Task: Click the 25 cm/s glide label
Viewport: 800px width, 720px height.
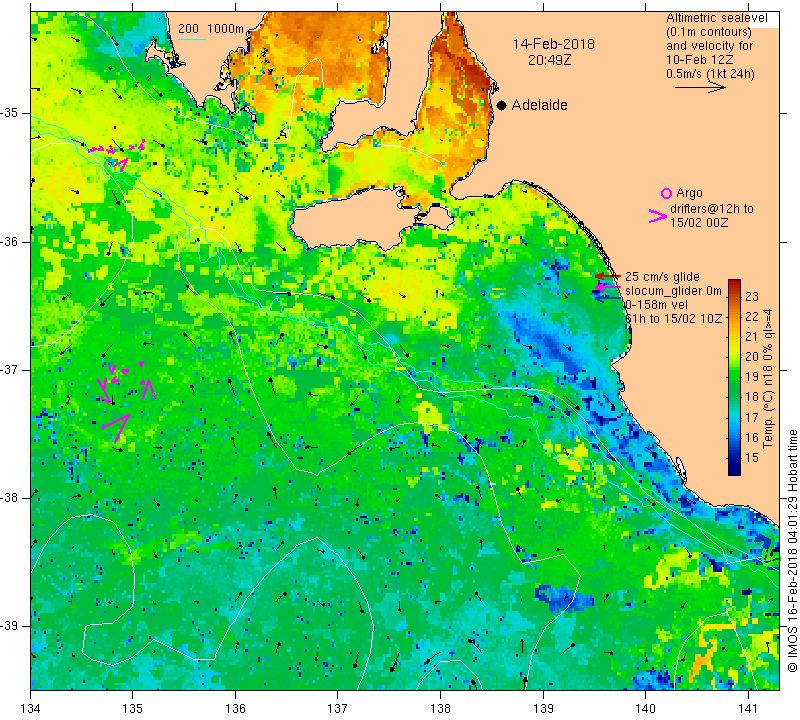Action: point(662,277)
